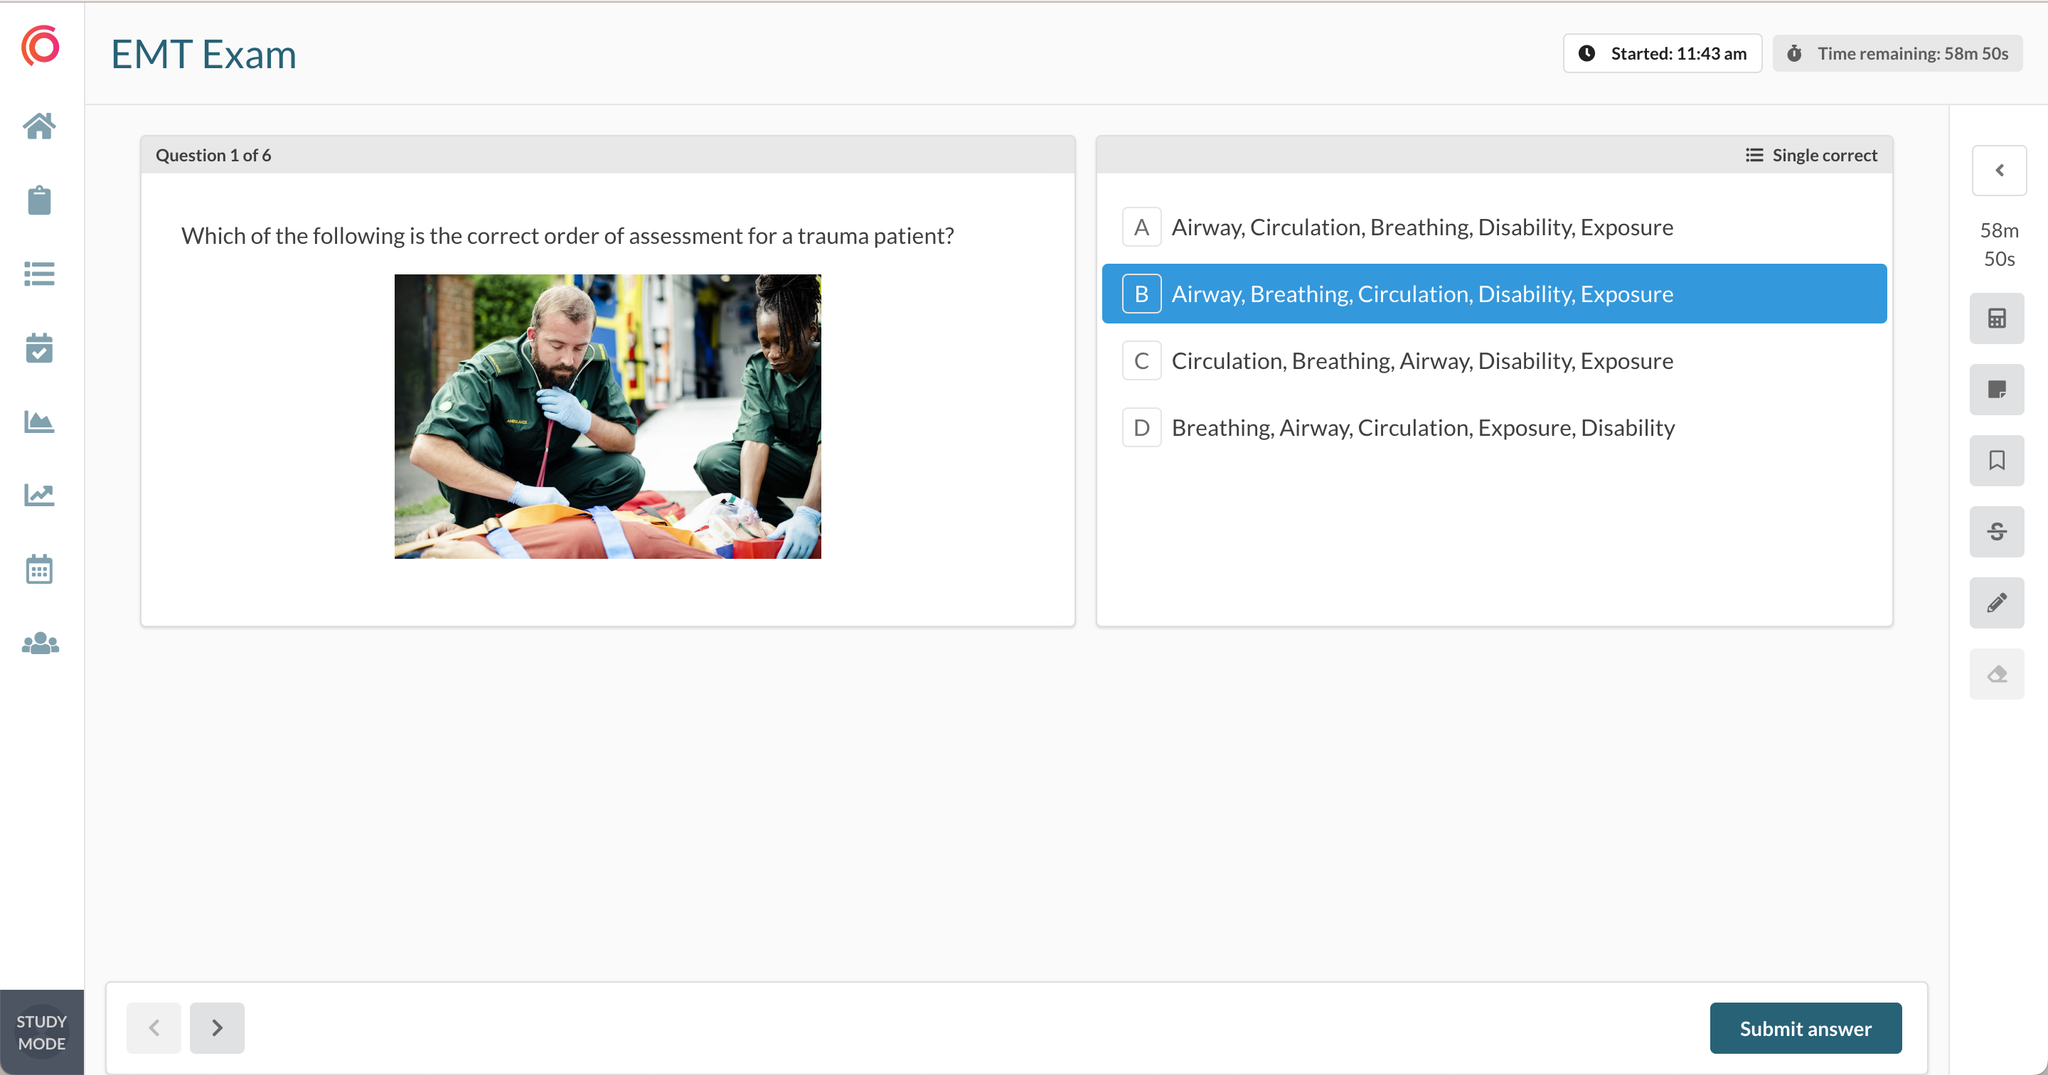The width and height of the screenshot is (2048, 1075).
Task: Select the pencil highlighter tool
Action: 1996,603
